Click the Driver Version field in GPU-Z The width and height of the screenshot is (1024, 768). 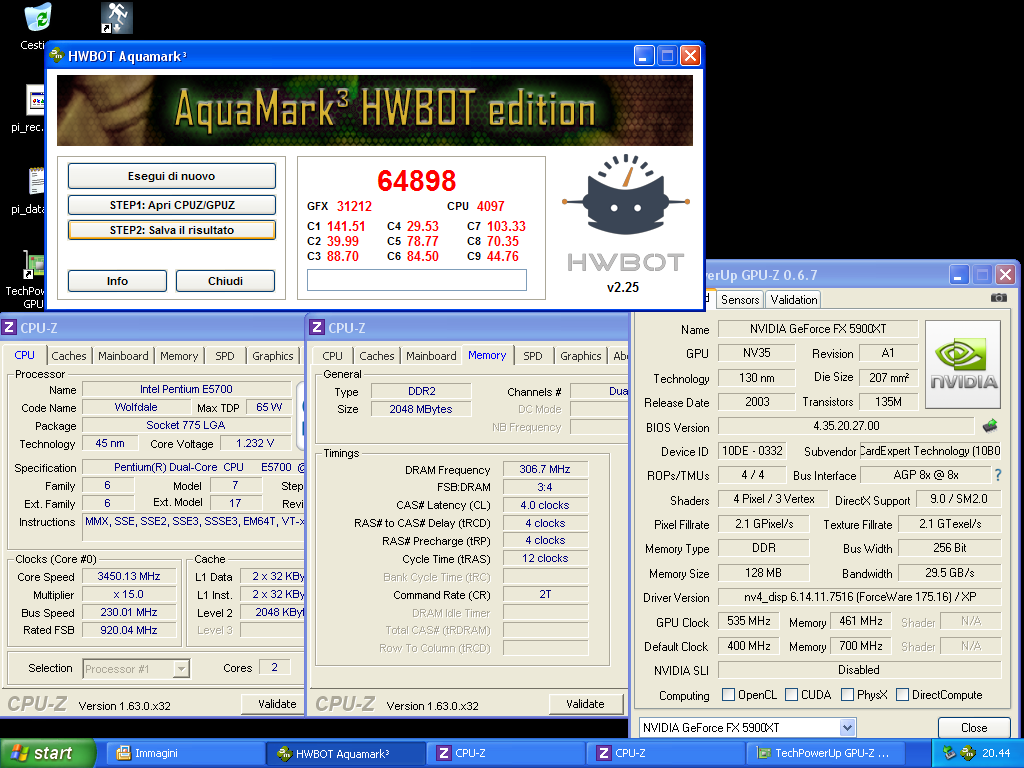(x=859, y=597)
